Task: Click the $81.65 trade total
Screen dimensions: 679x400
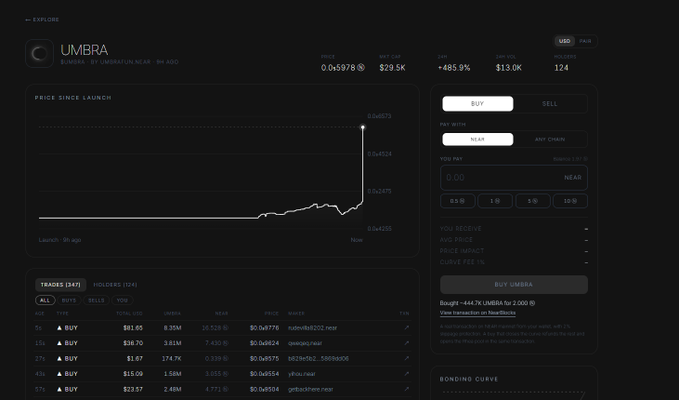Action: [133, 328]
